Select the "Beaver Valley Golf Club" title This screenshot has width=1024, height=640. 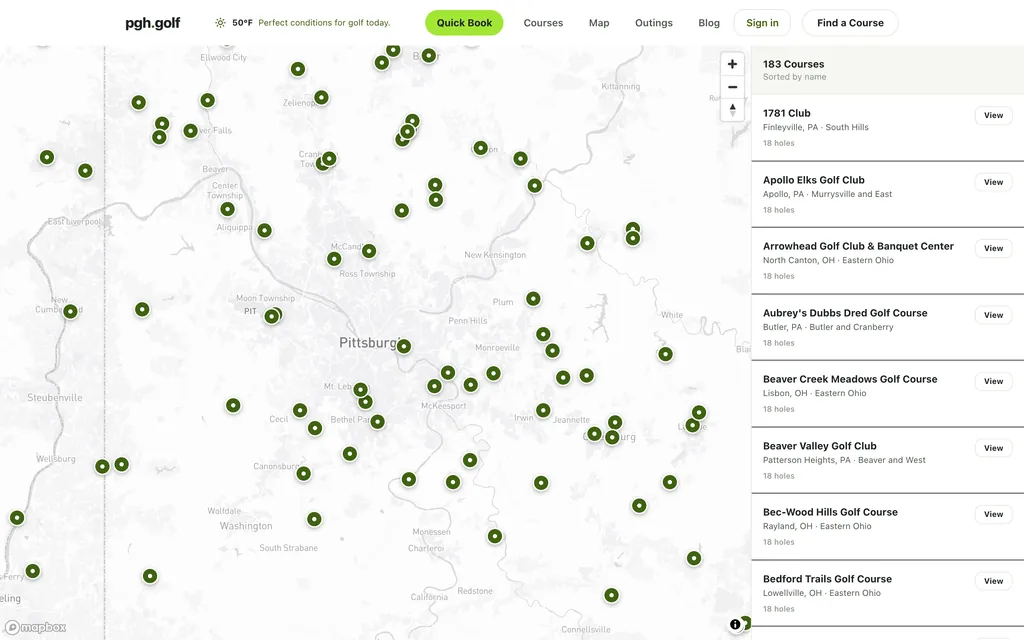(820, 446)
